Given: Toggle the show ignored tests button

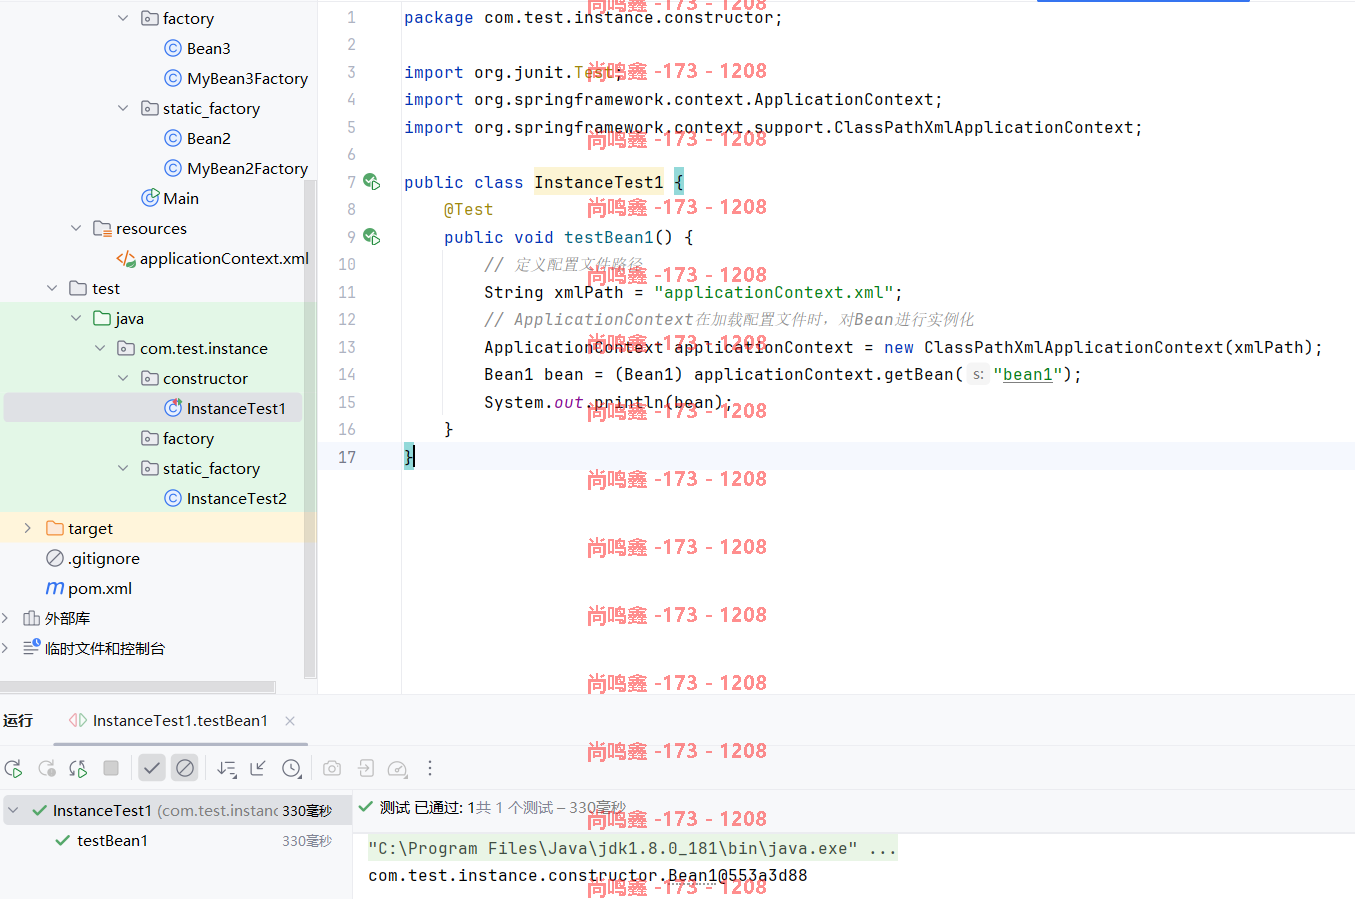Looking at the screenshot, I should (185, 768).
